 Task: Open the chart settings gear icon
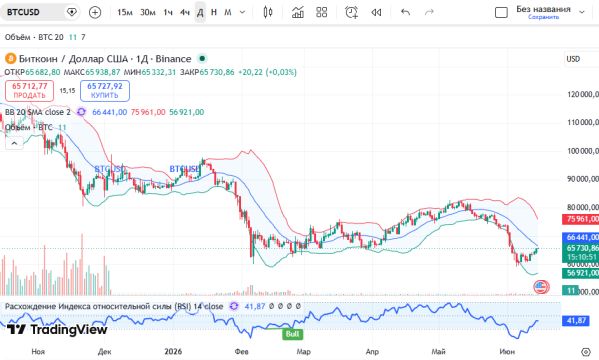(586, 352)
